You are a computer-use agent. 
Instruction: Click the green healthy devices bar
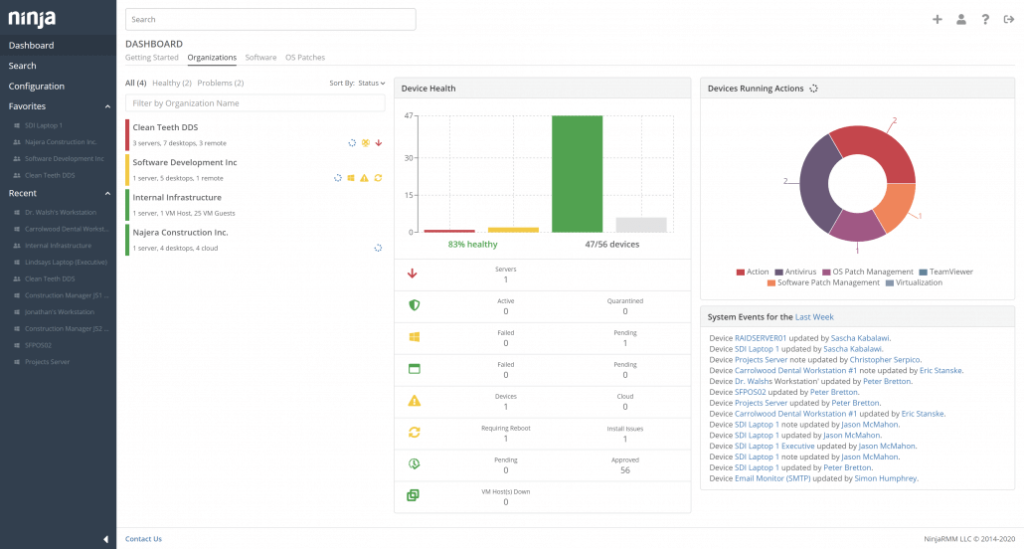coord(577,174)
